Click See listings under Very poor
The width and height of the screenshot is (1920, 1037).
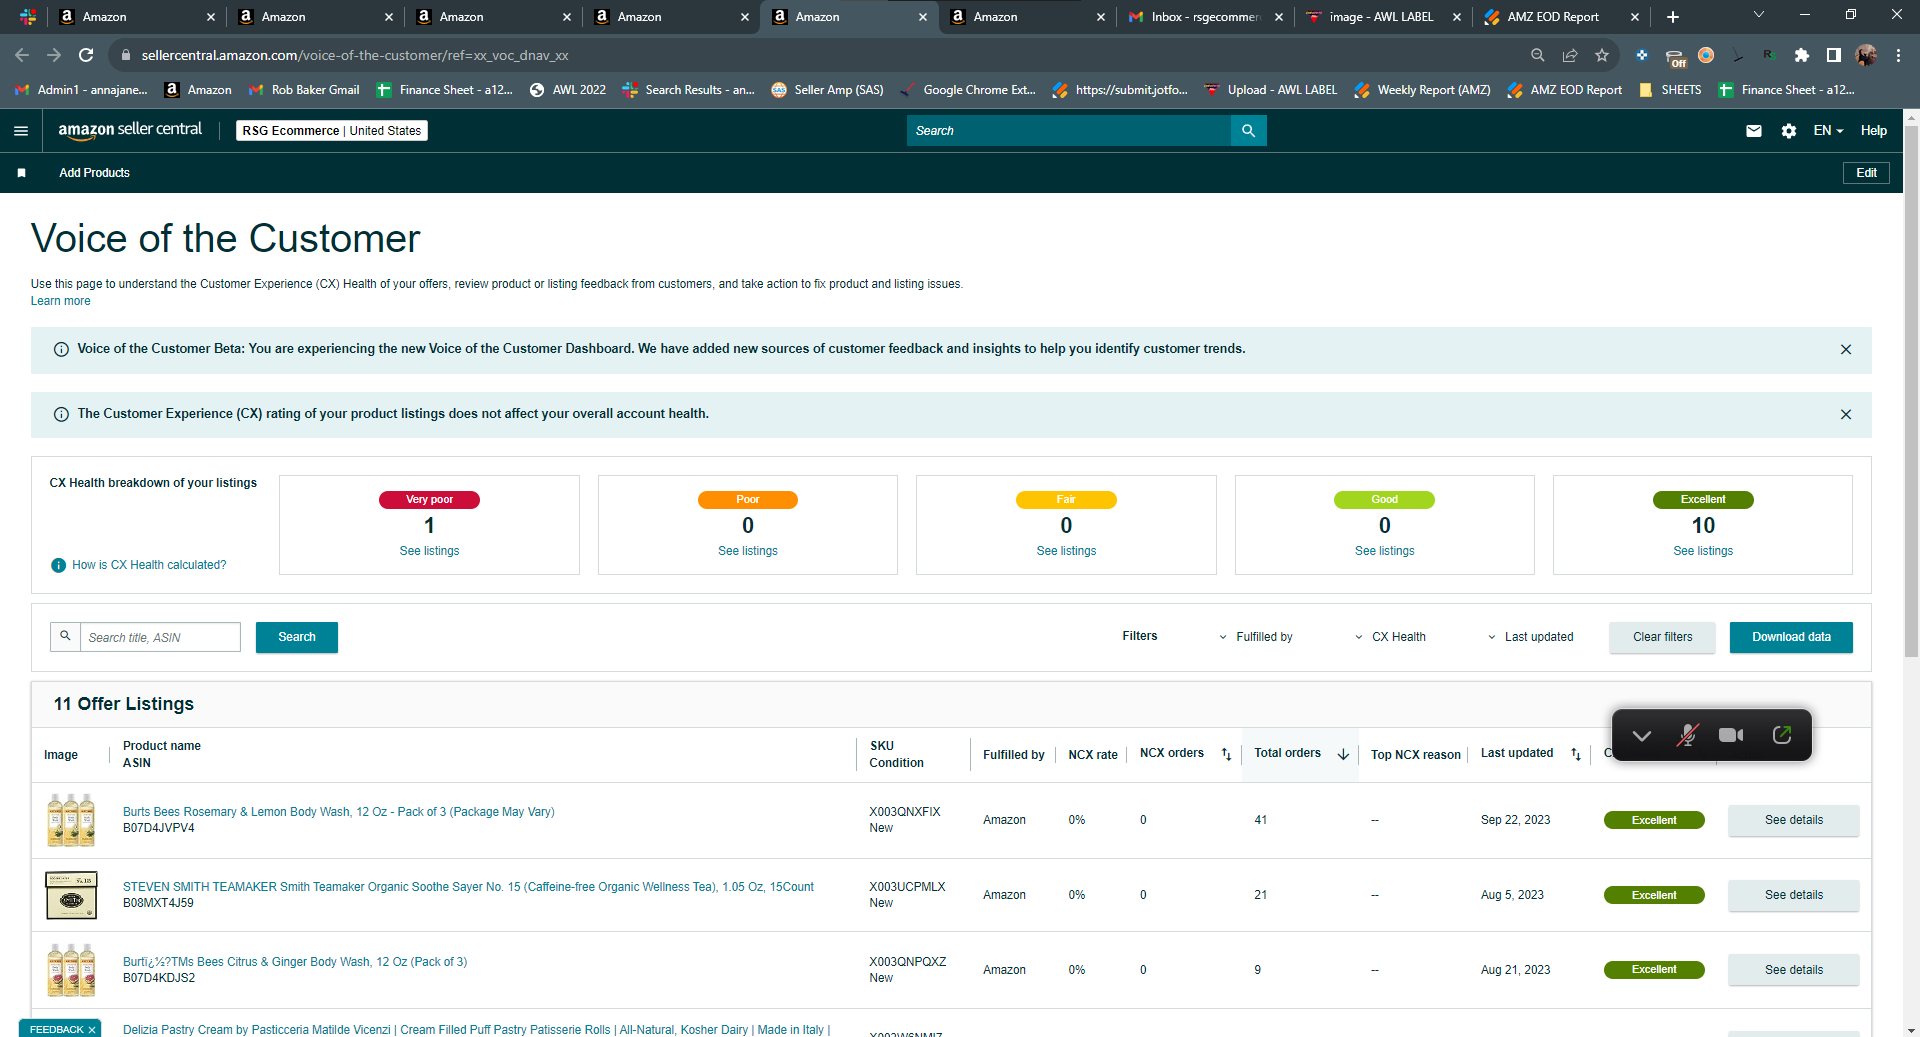(x=429, y=551)
